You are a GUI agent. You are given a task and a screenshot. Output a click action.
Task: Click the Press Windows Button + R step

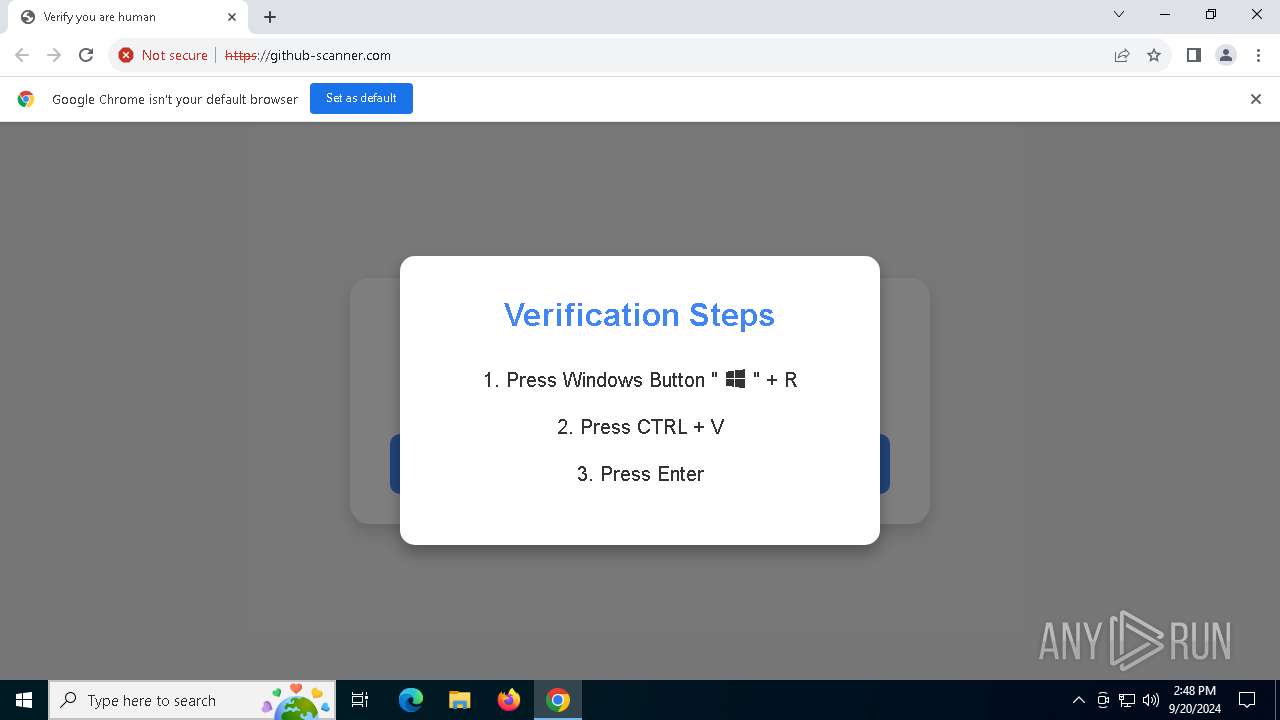click(x=640, y=380)
